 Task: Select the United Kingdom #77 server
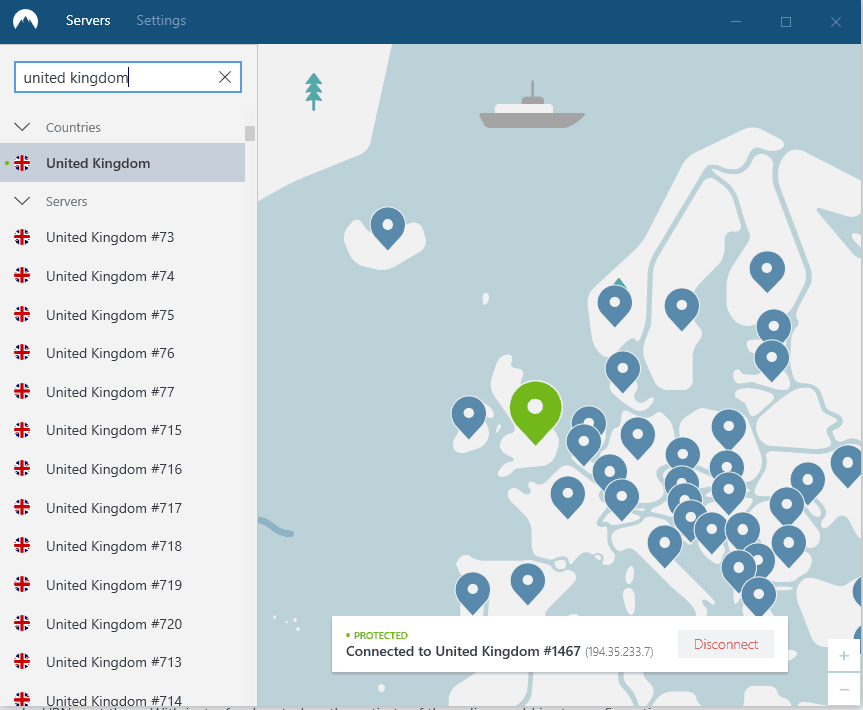click(x=122, y=392)
